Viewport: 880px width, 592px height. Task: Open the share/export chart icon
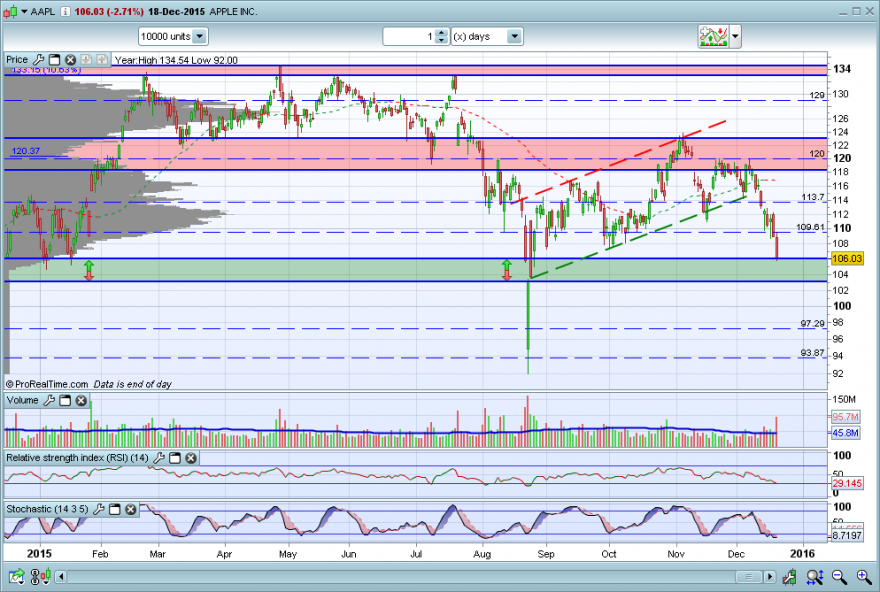[x=16, y=576]
